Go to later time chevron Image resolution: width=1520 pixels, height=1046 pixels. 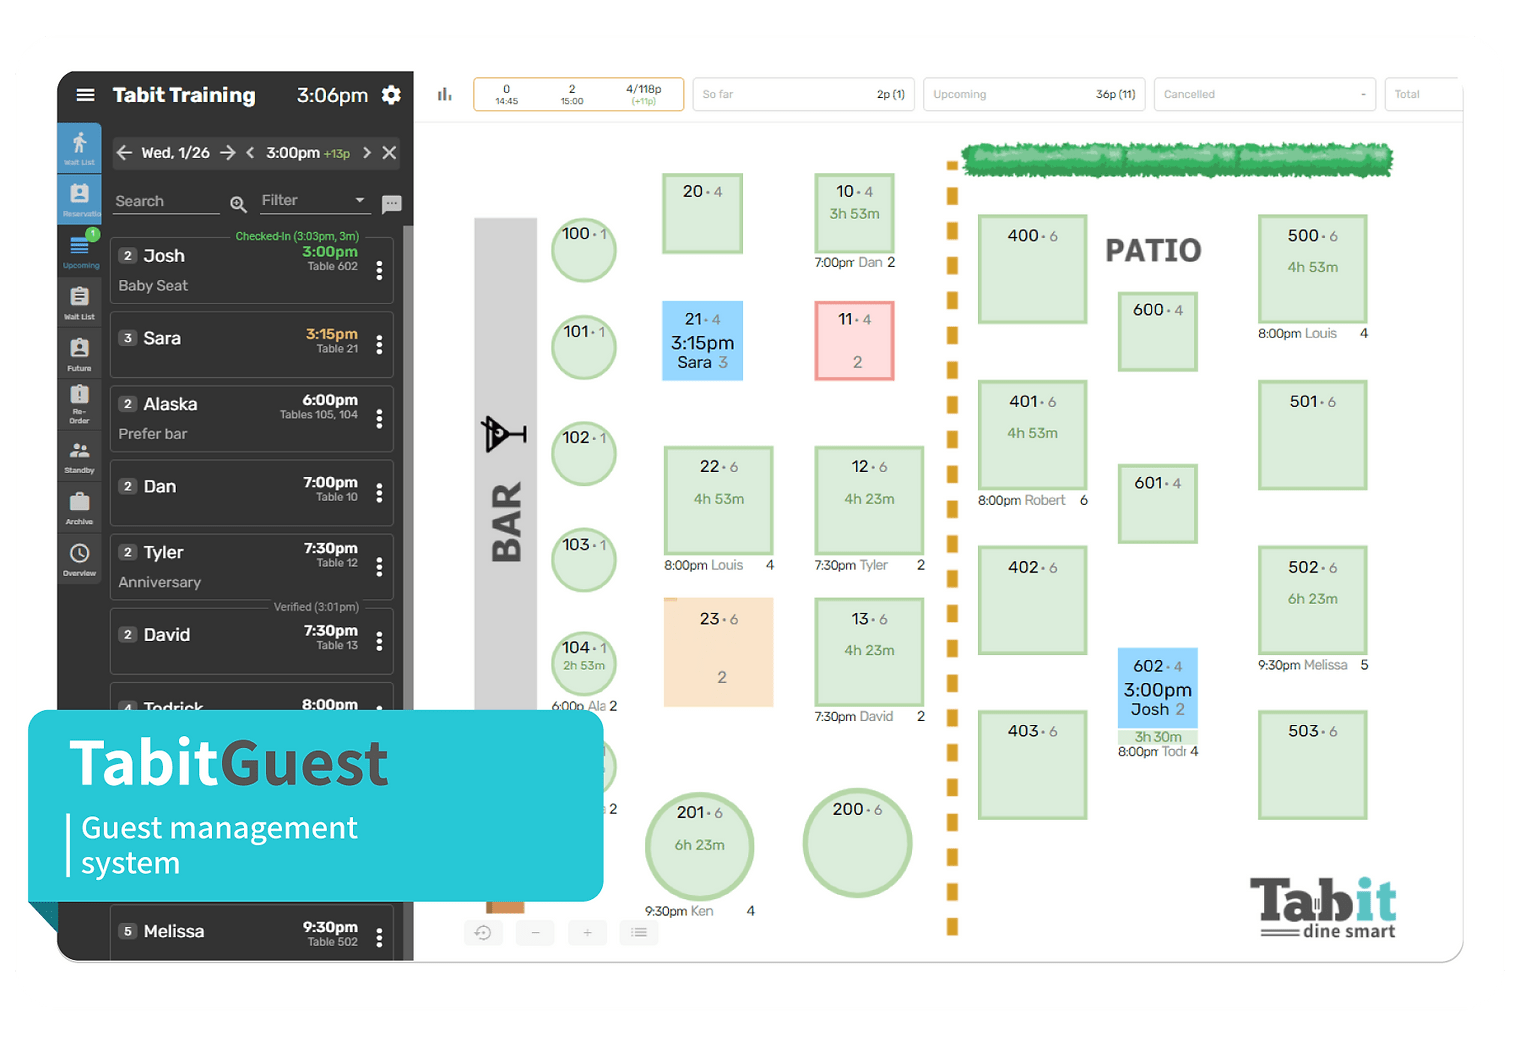(367, 153)
